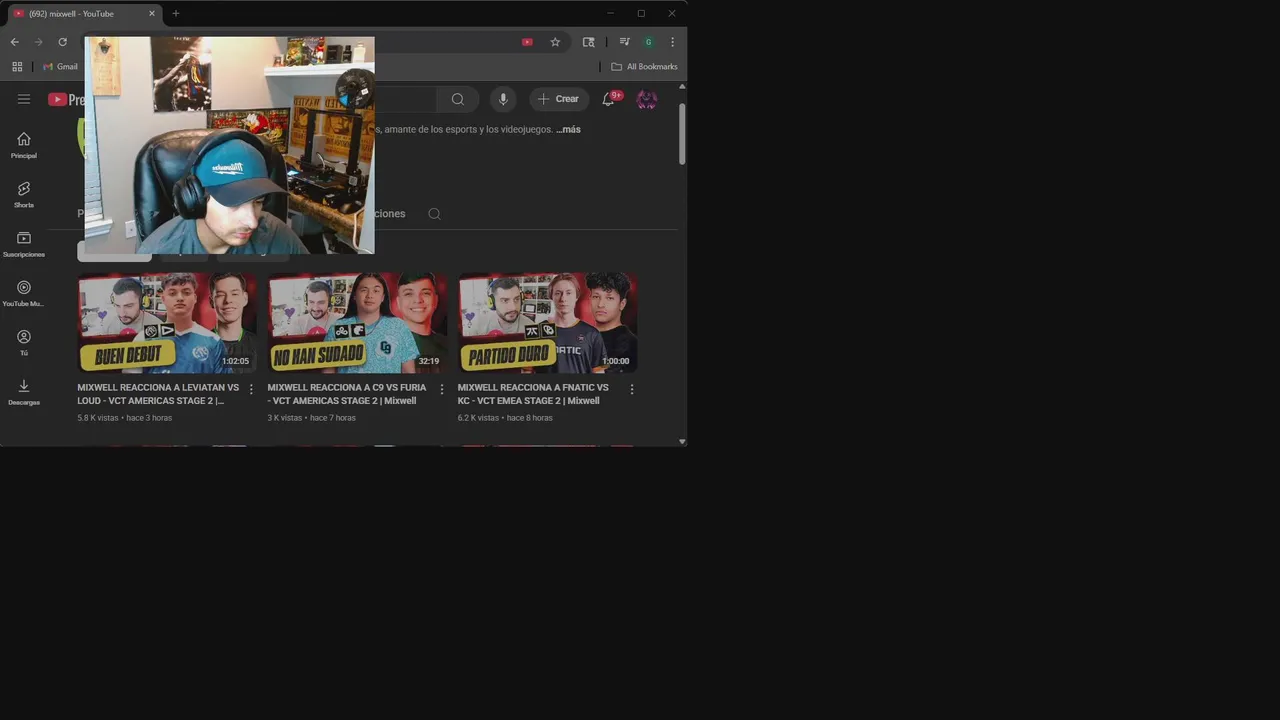Bookmark this page with star icon
This screenshot has height=720, width=1280.
[555, 42]
